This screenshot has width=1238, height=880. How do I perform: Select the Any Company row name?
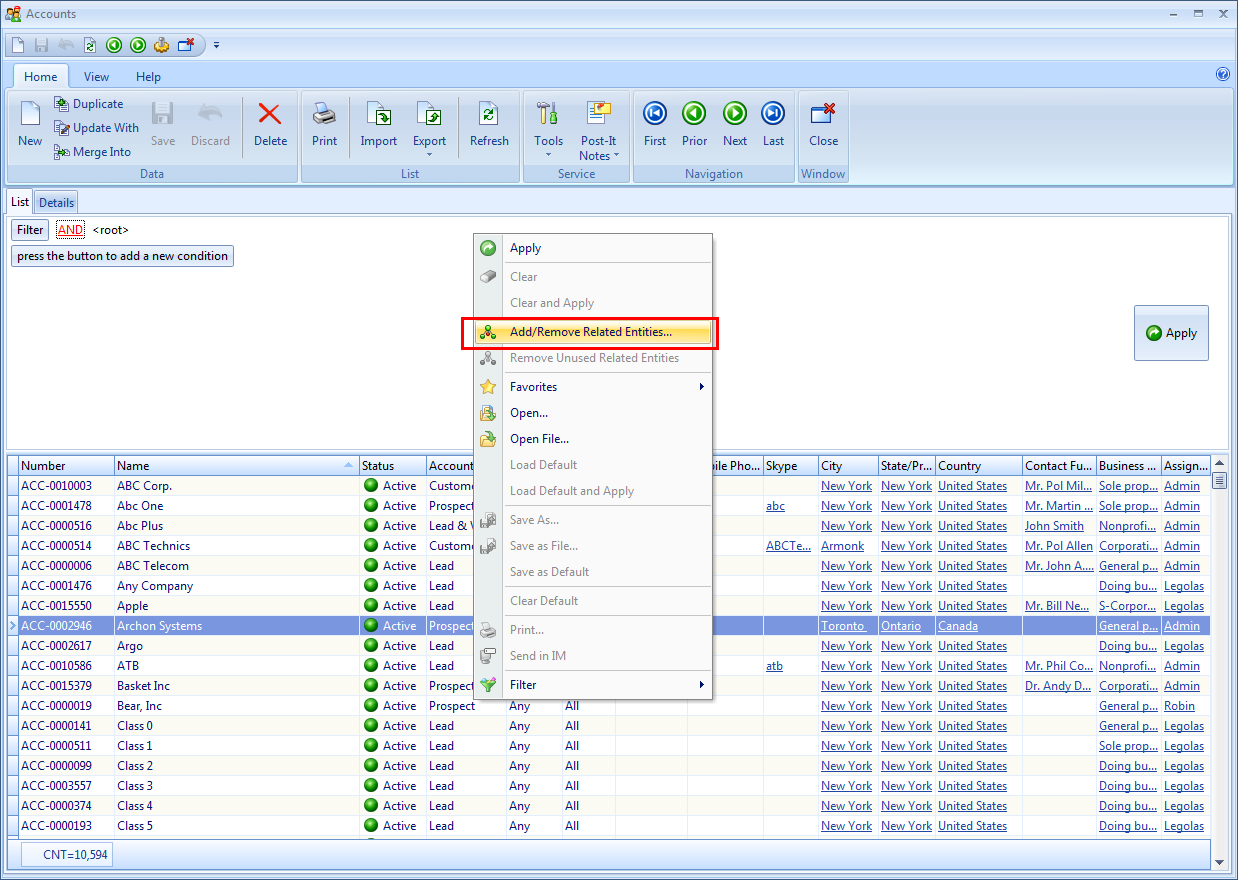(x=155, y=586)
